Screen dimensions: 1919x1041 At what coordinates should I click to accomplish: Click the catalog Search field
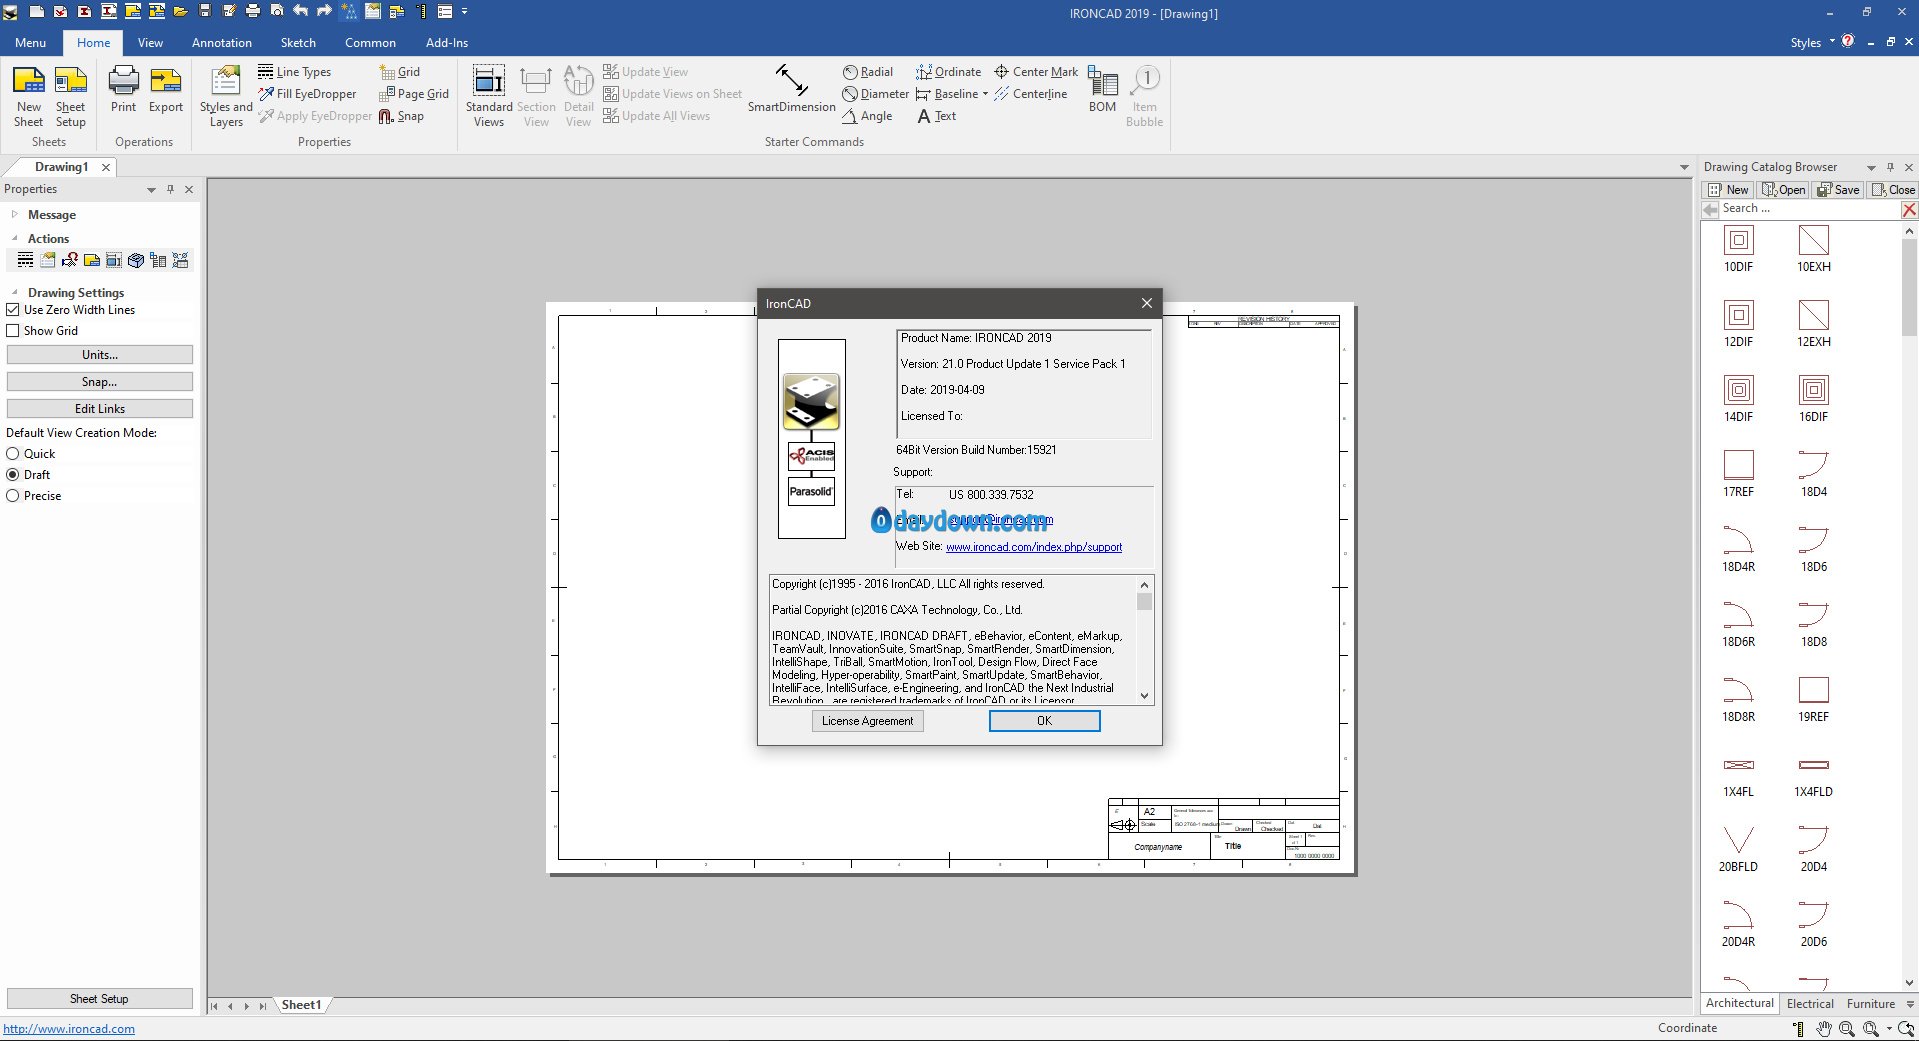[1808, 209]
